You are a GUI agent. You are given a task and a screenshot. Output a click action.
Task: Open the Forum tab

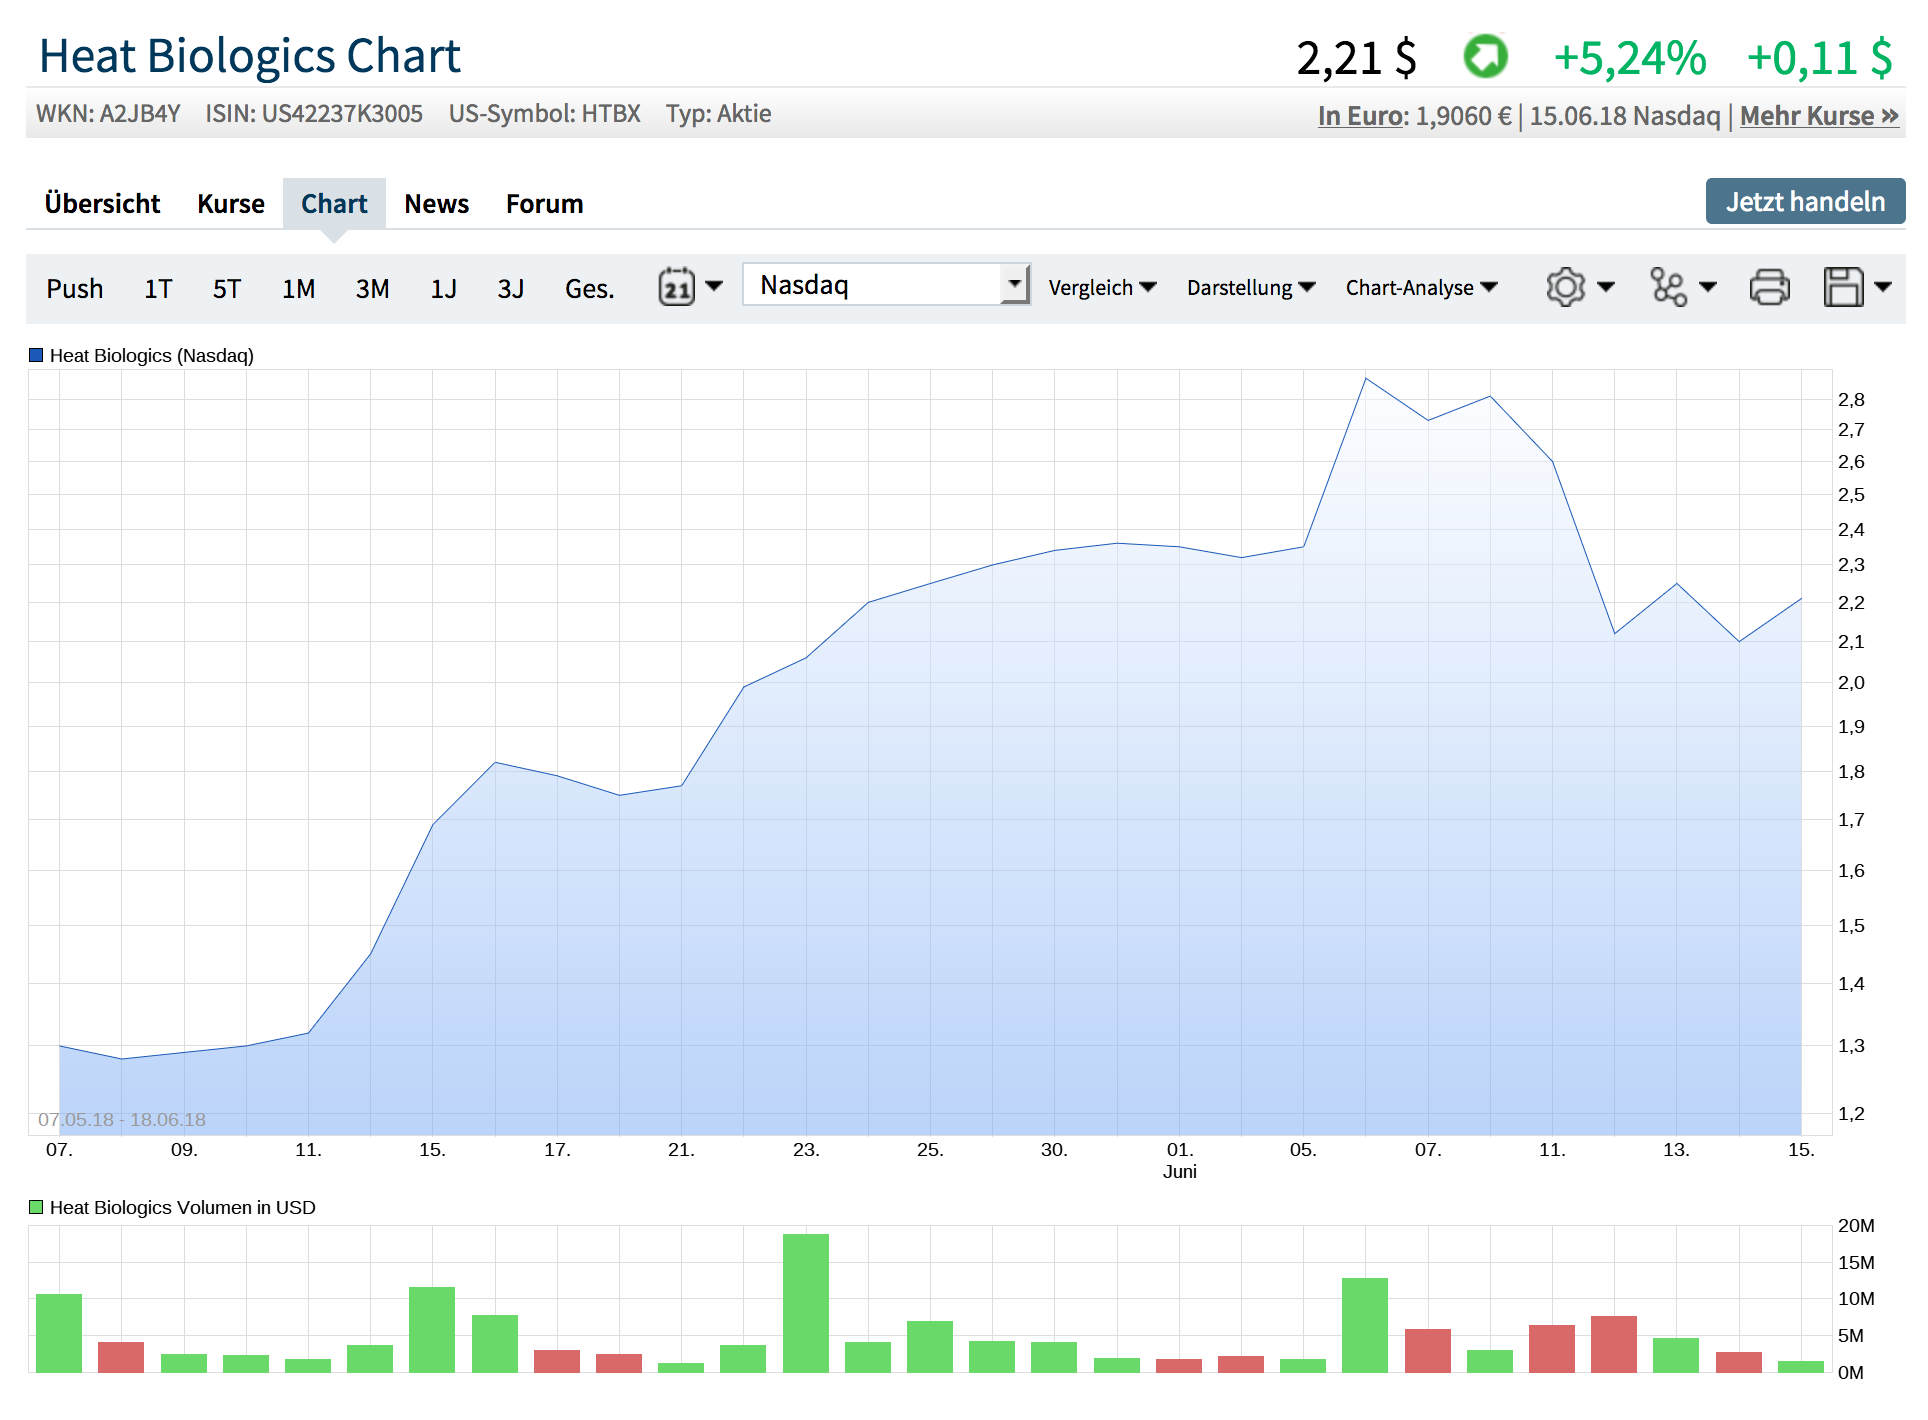[544, 204]
